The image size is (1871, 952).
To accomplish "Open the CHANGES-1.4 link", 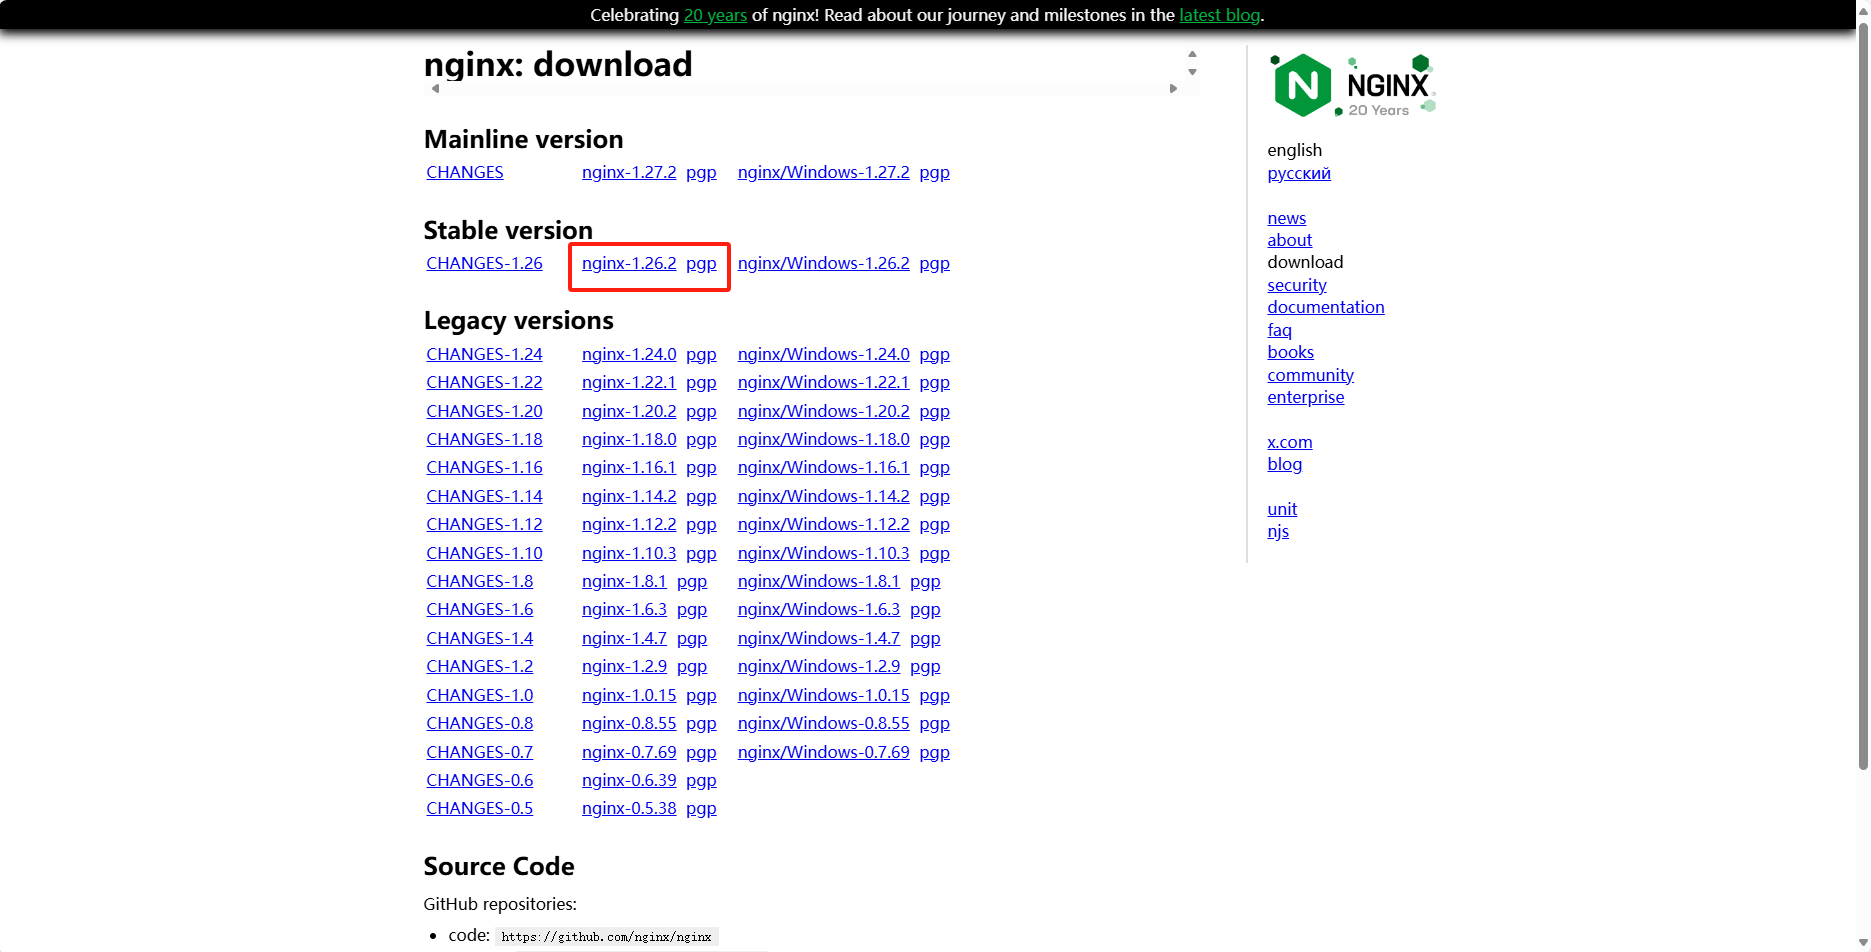I will pos(479,638).
